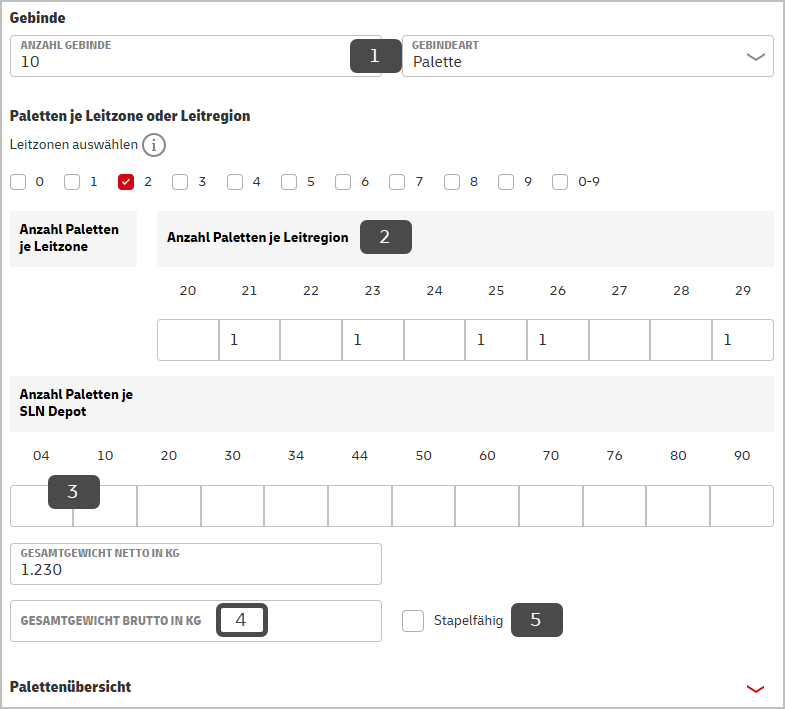The image size is (785, 709).
Task: Uncheck Leitzone 2 checkbox
Action: (x=126, y=182)
